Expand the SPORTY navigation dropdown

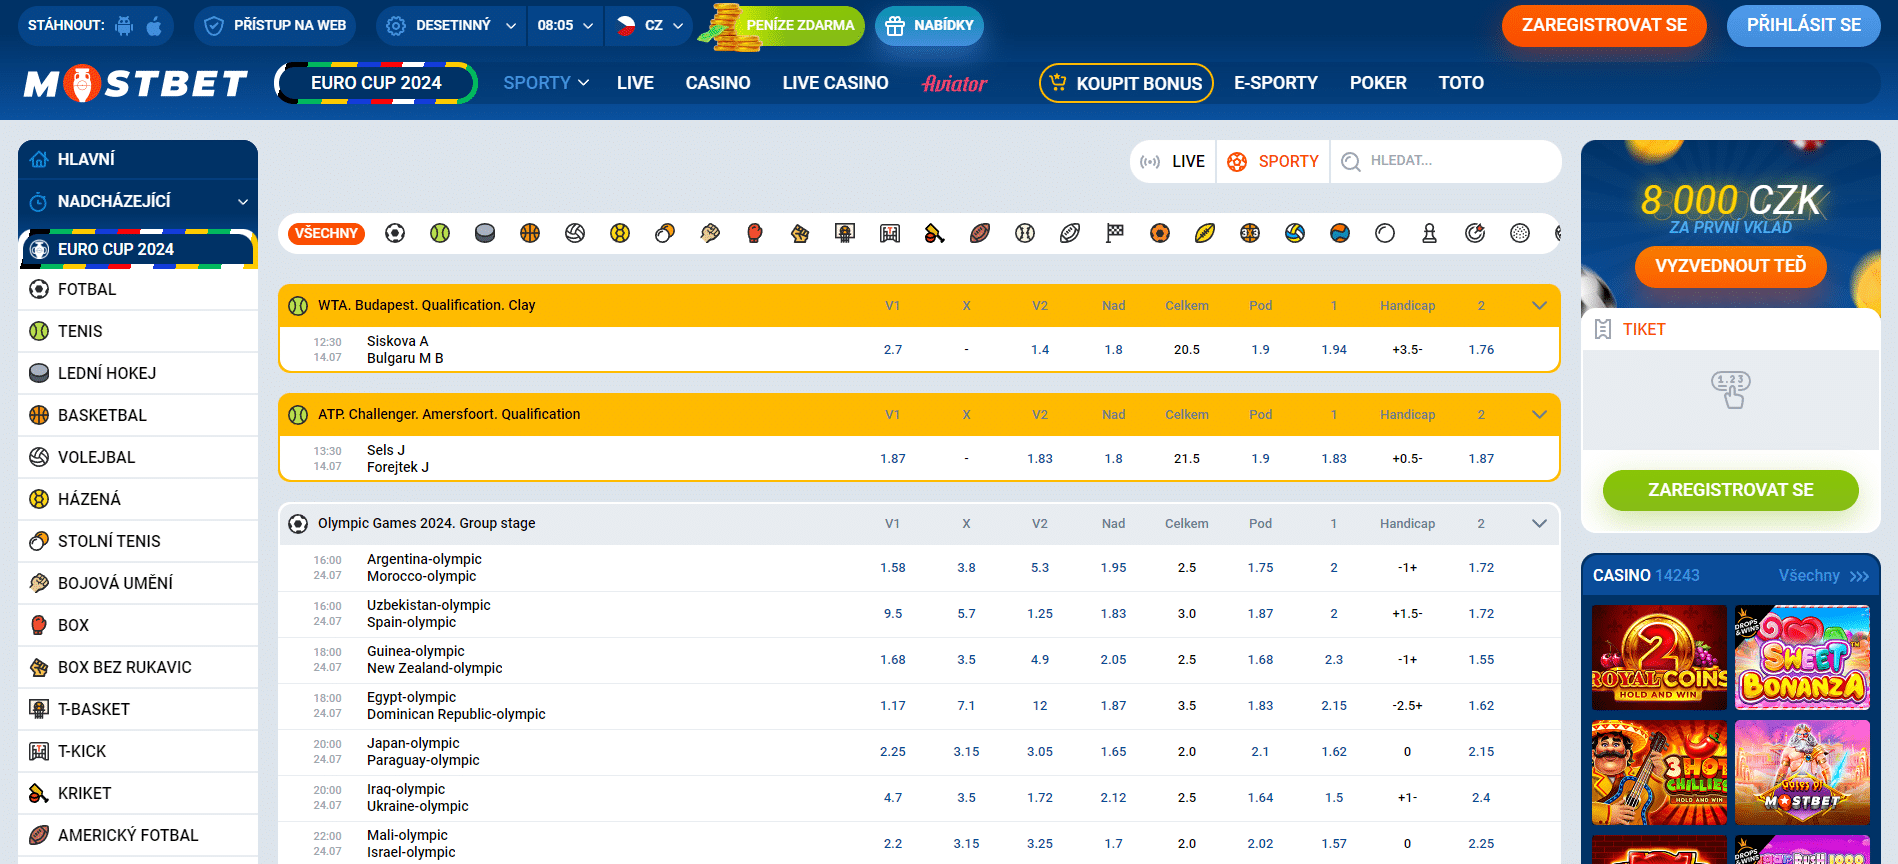(546, 83)
